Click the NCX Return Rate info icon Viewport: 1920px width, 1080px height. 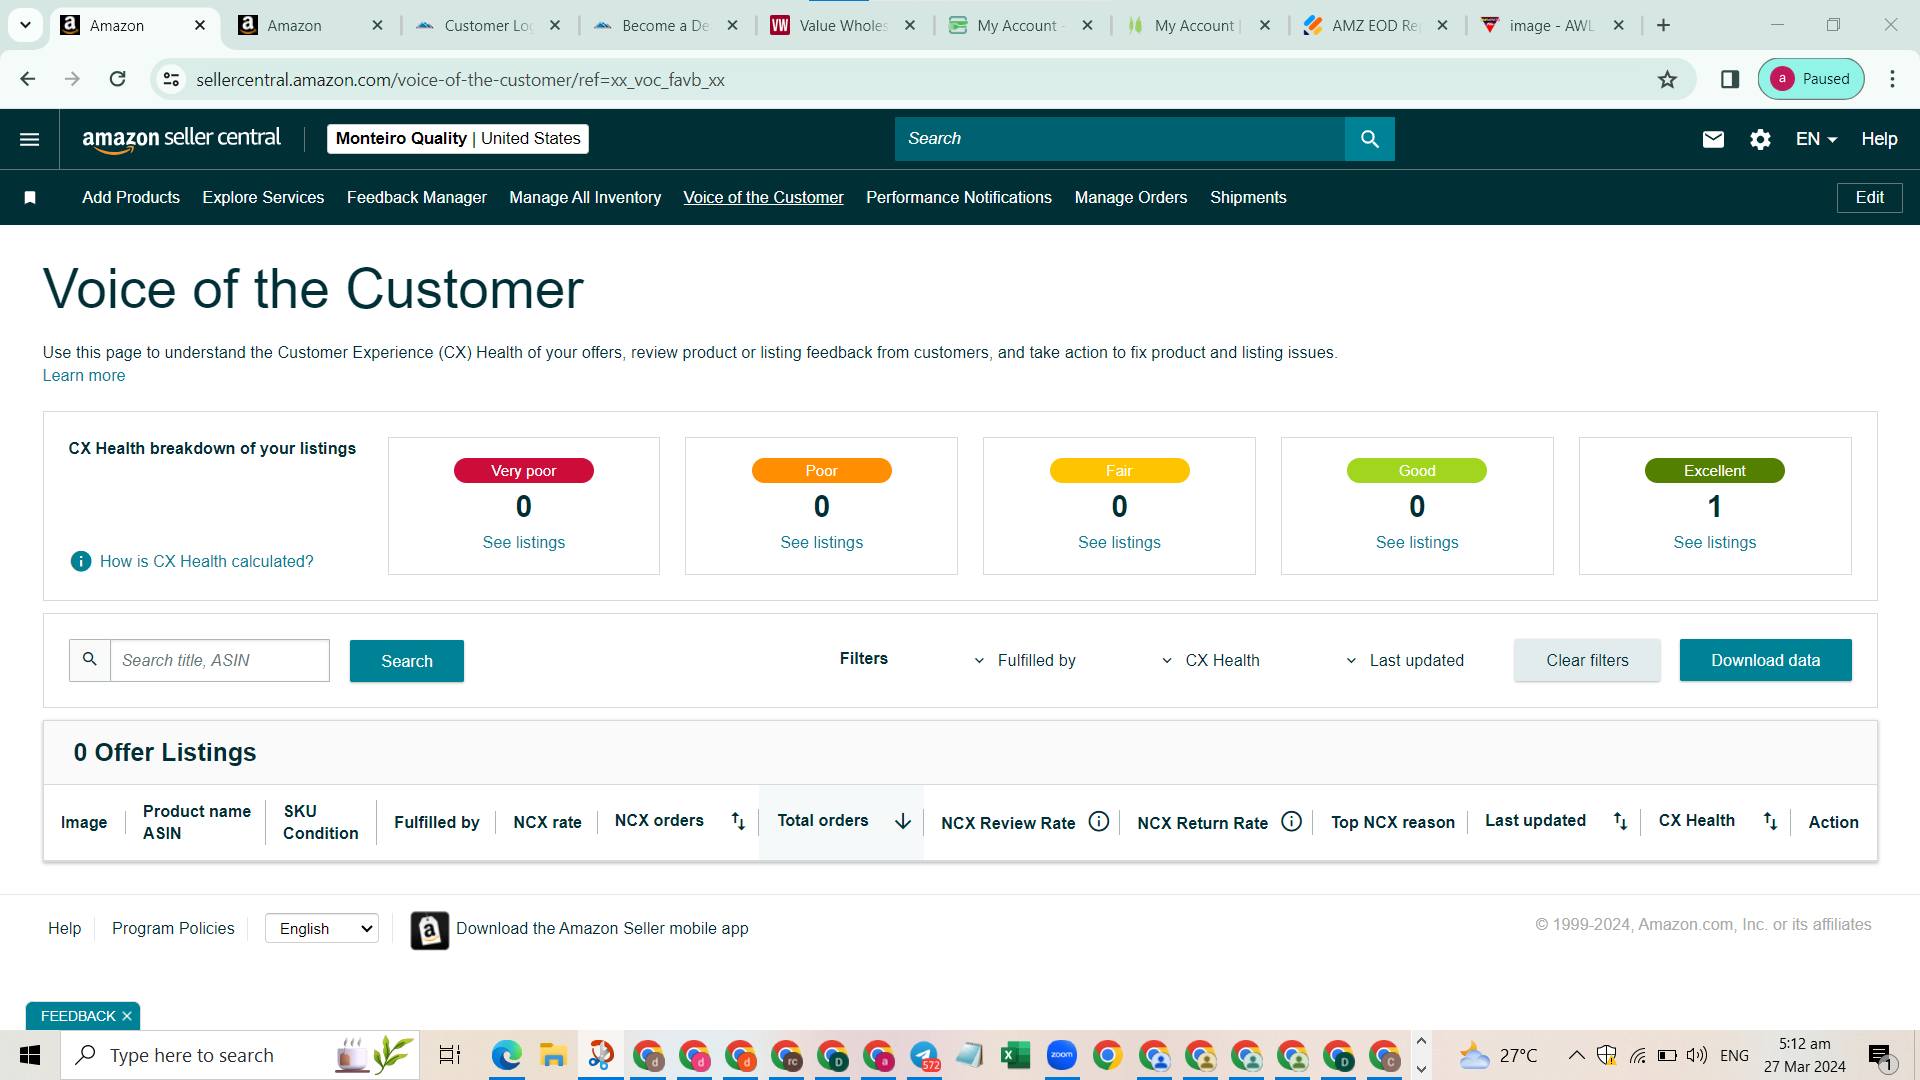1292,822
